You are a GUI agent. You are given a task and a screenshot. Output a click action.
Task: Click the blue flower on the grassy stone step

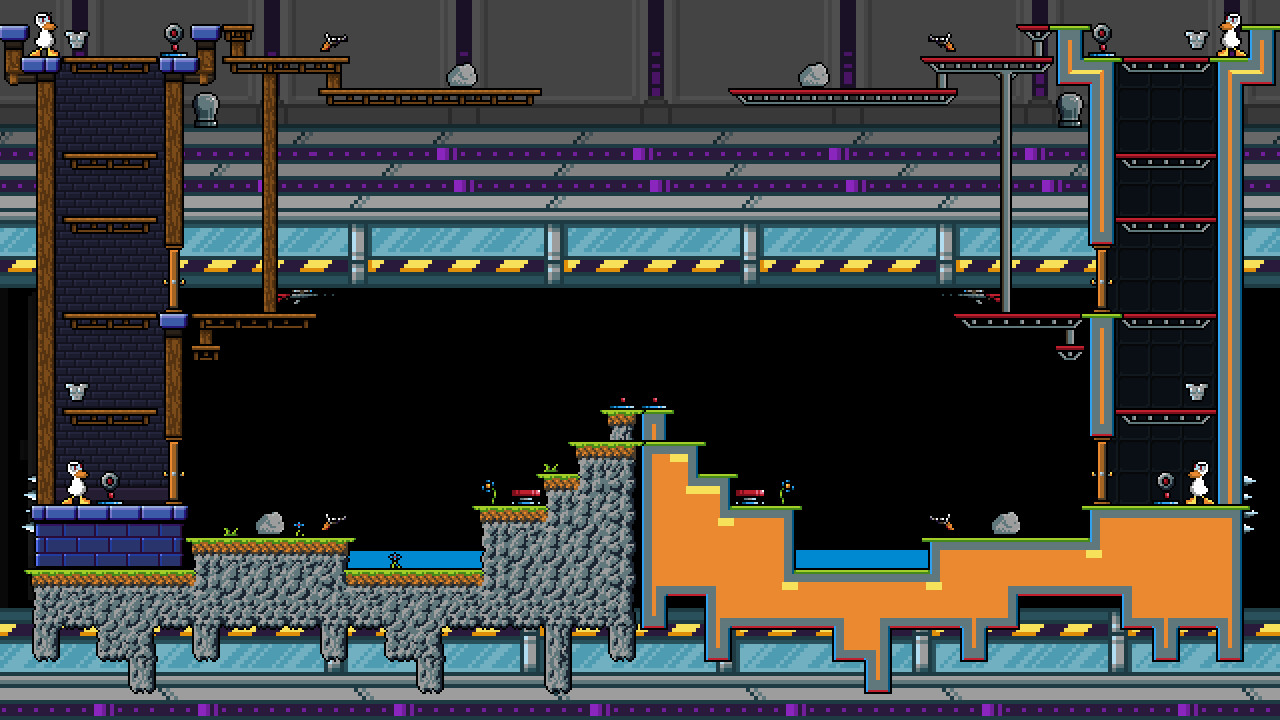click(x=490, y=492)
